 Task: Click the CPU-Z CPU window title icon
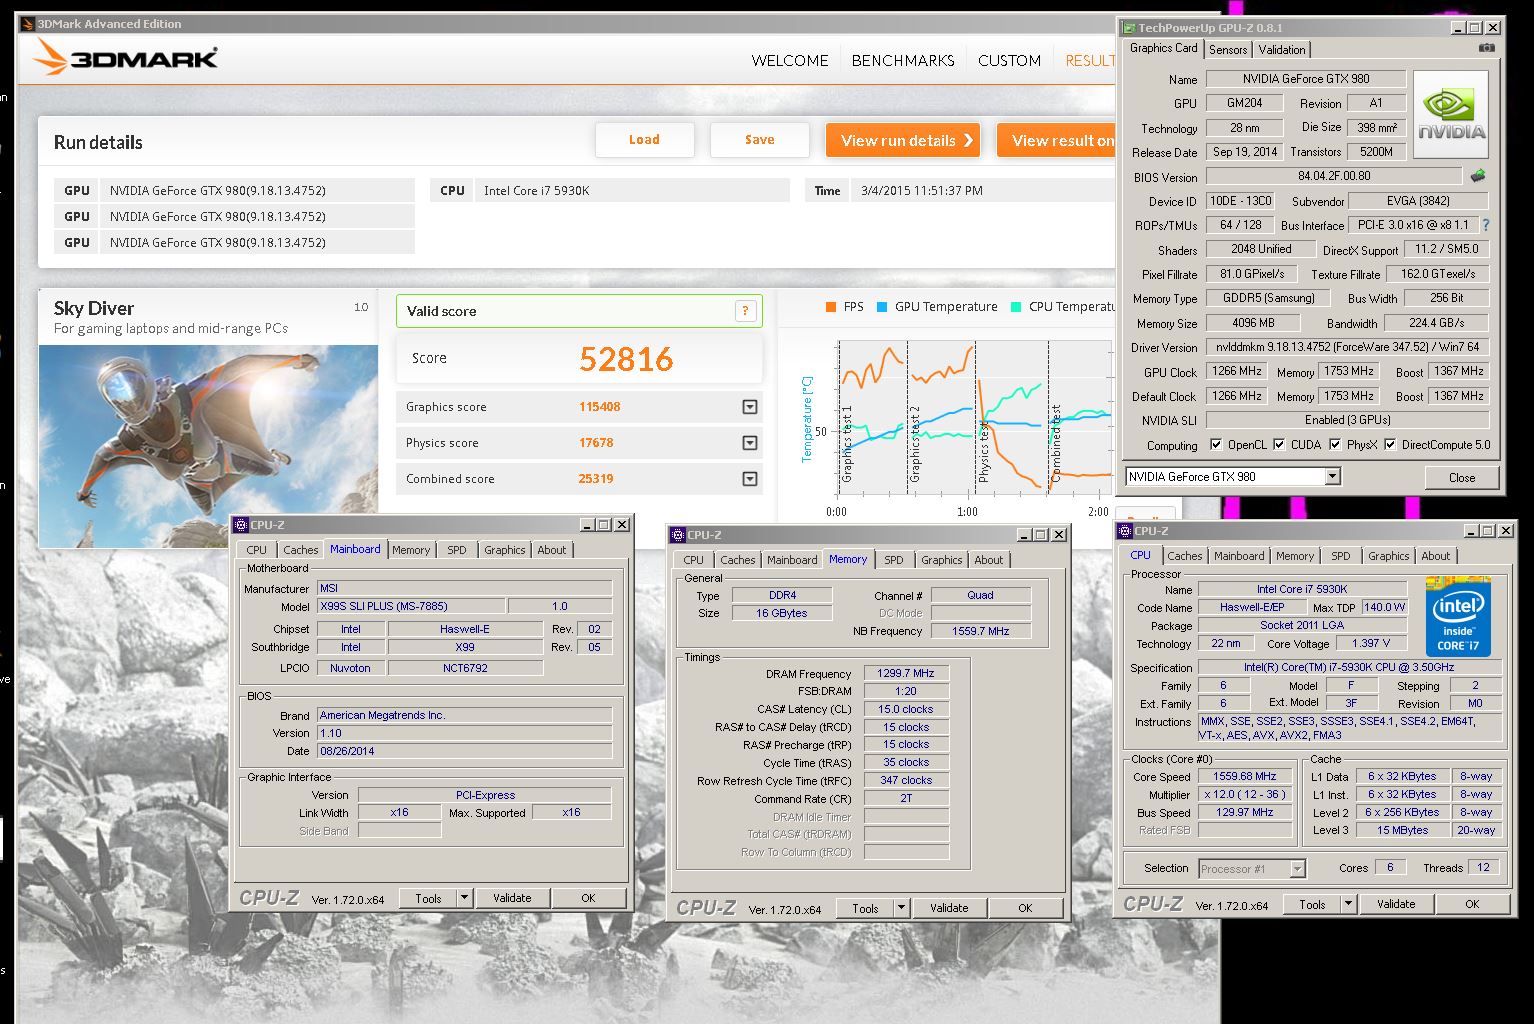click(x=1125, y=531)
